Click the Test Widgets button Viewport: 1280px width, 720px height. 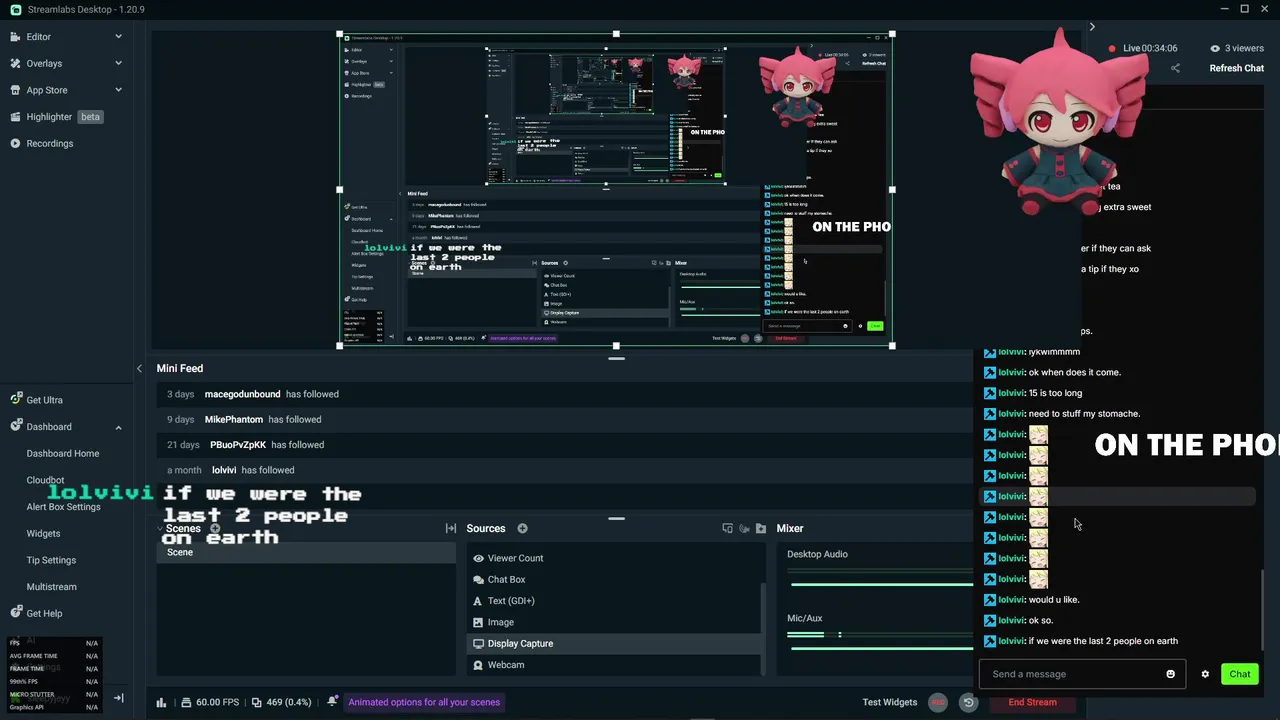coord(890,702)
